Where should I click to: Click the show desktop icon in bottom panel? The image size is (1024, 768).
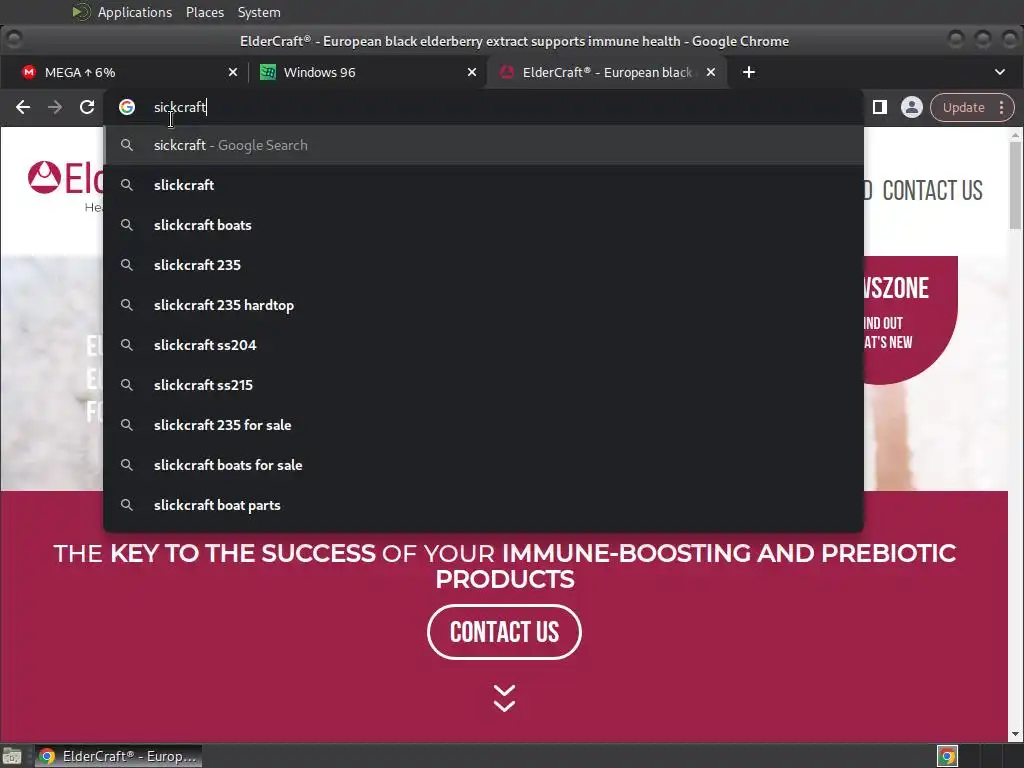[x=12, y=756]
